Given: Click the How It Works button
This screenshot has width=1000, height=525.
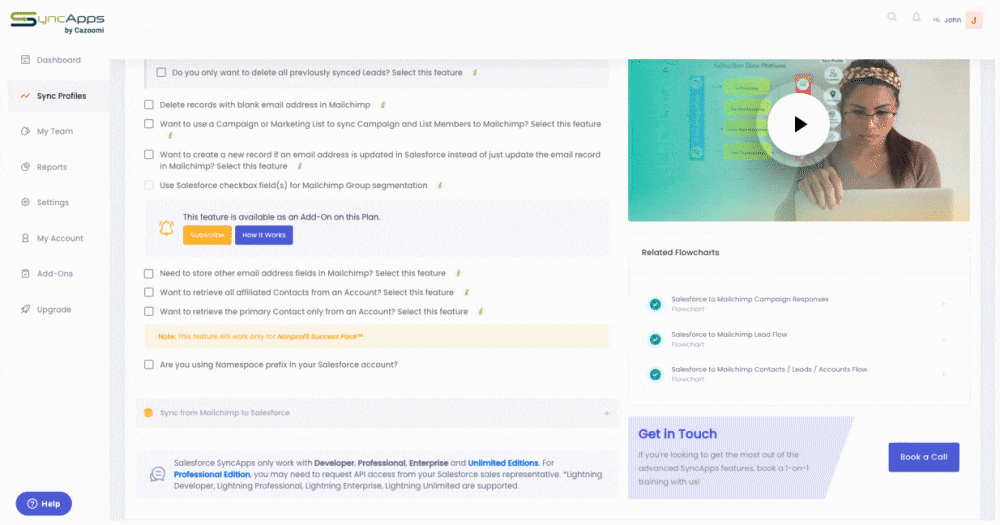Looking at the screenshot, I should pos(264,235).
